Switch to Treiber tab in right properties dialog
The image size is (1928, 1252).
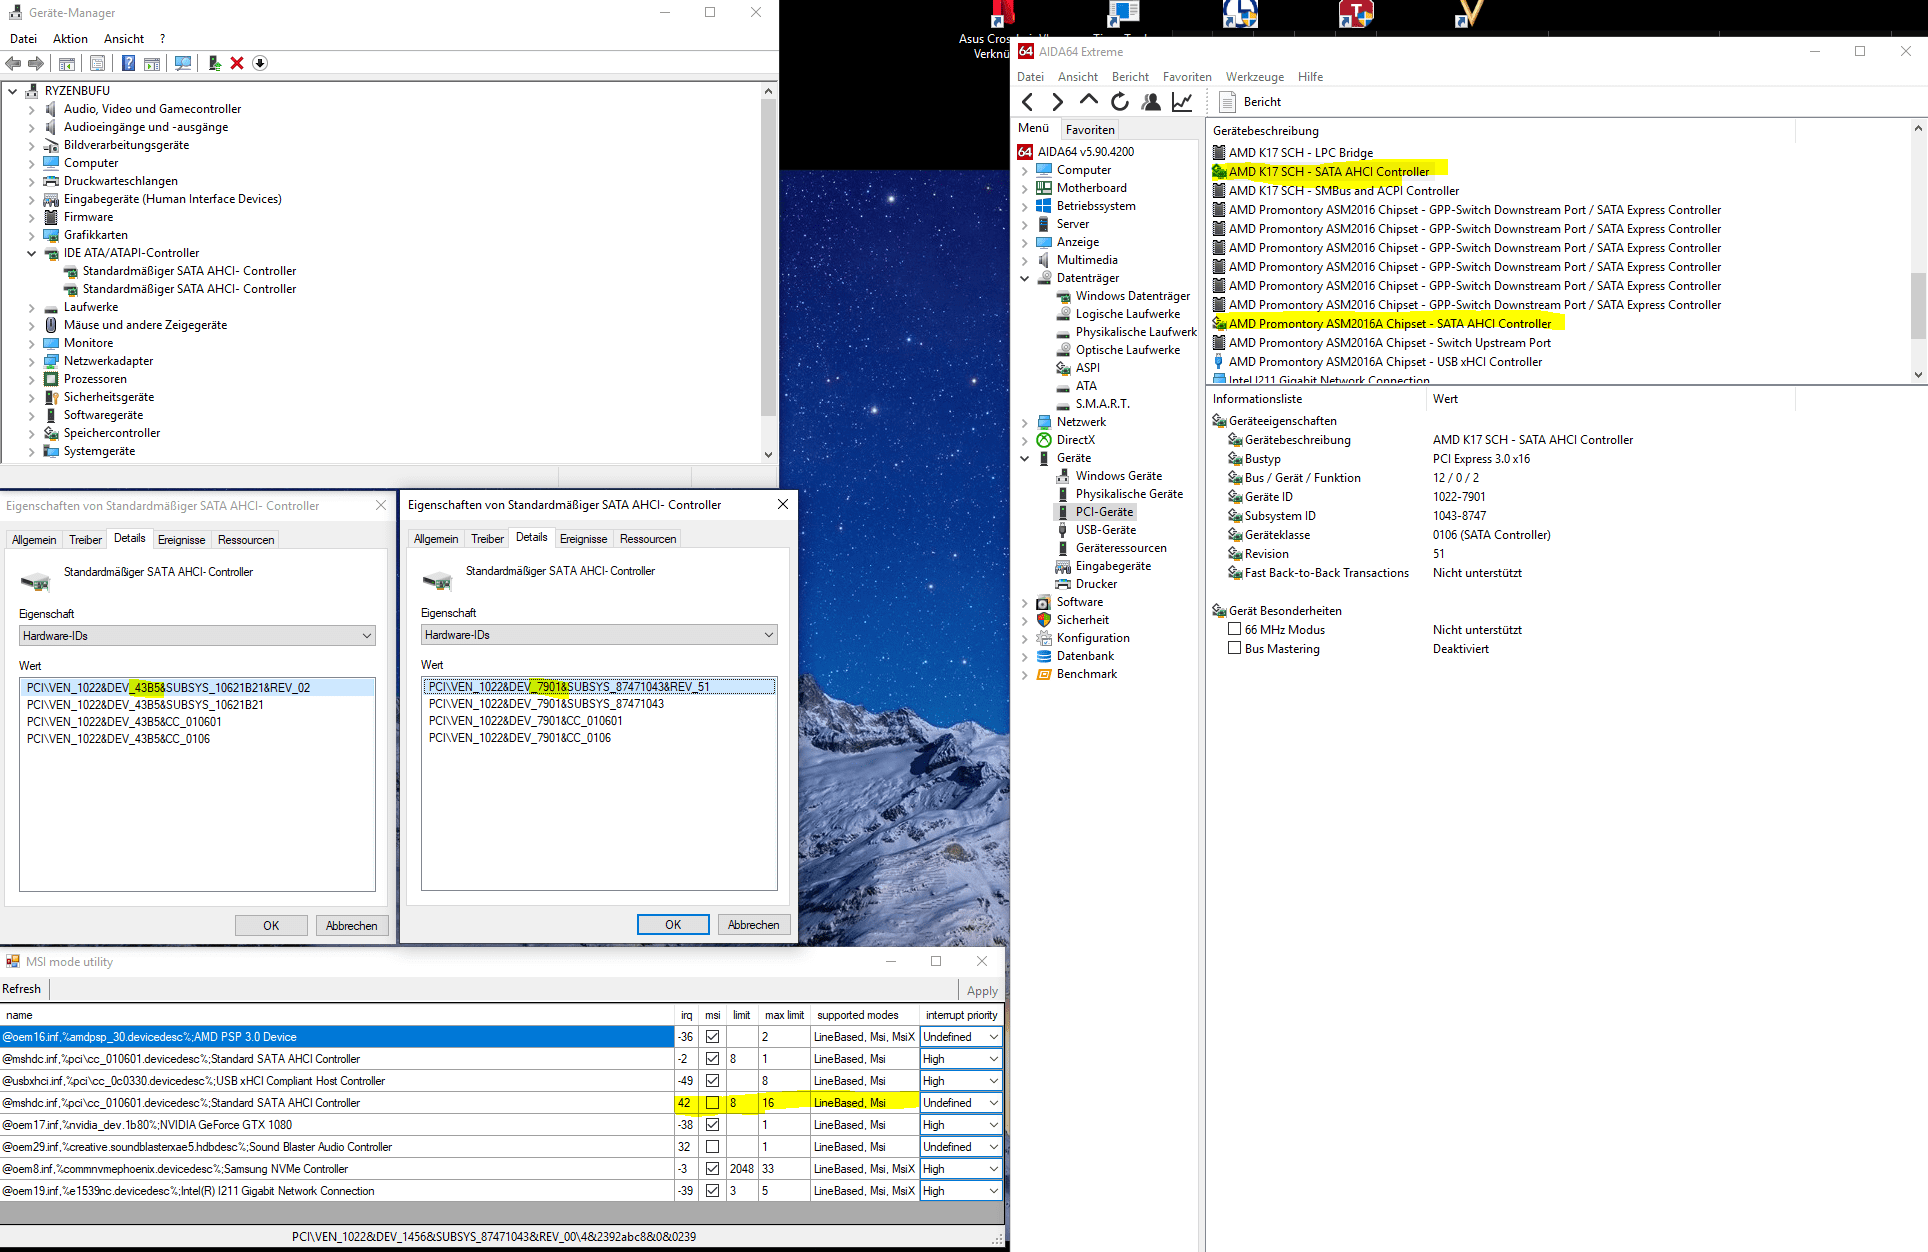click(487, 539)
